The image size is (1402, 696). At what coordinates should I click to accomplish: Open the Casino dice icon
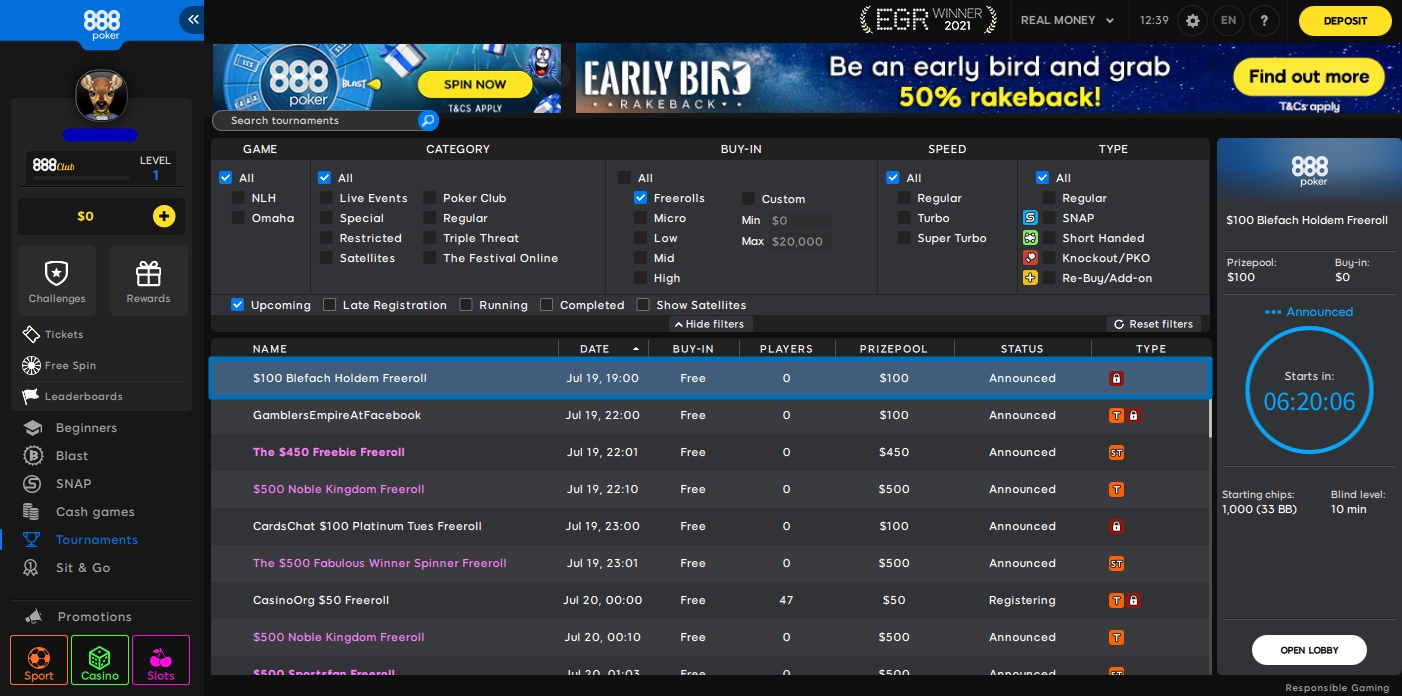tap(100, 660)
